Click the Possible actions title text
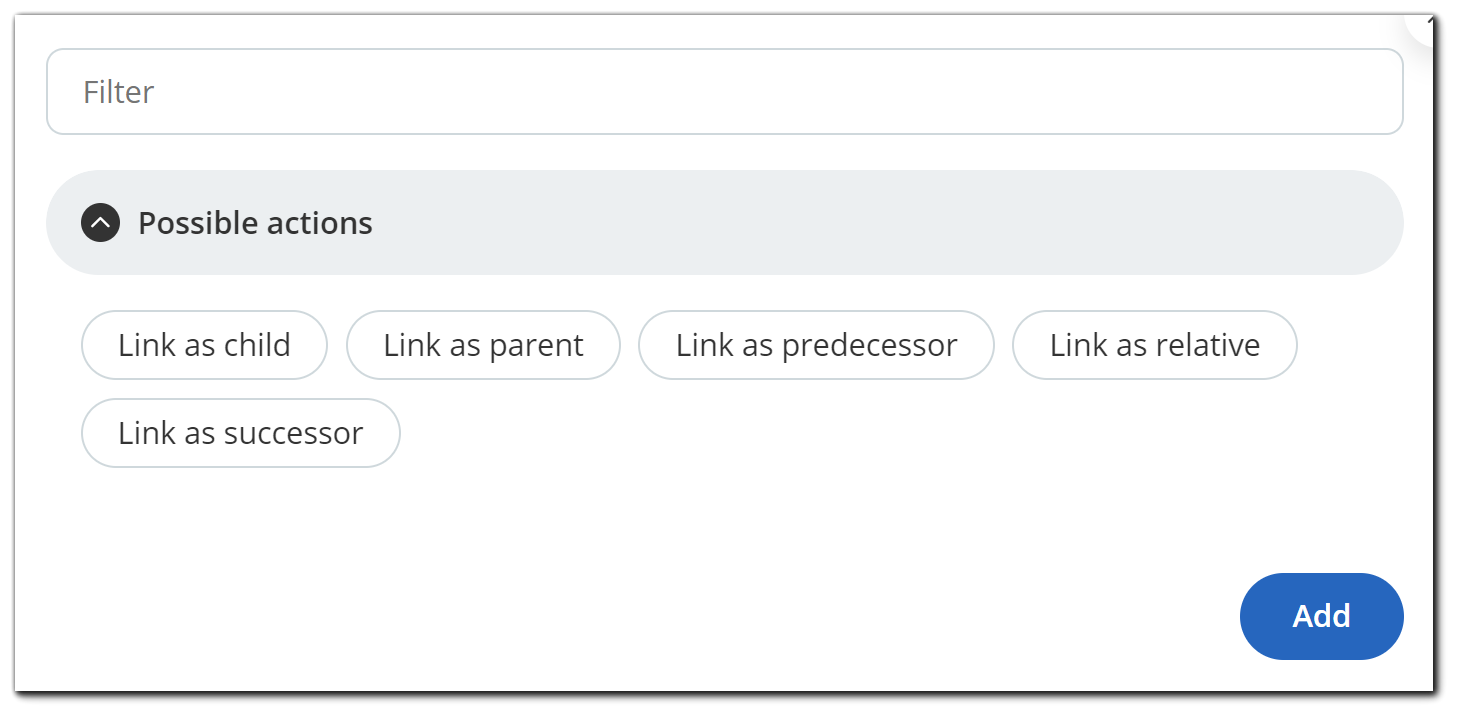Image resolution: width=1460 pixels, height=718 pixels. (255, 223)
